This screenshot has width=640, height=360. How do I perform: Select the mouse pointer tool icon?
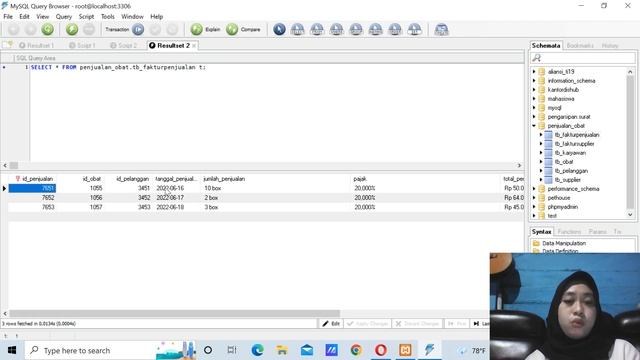click(279, 29)
